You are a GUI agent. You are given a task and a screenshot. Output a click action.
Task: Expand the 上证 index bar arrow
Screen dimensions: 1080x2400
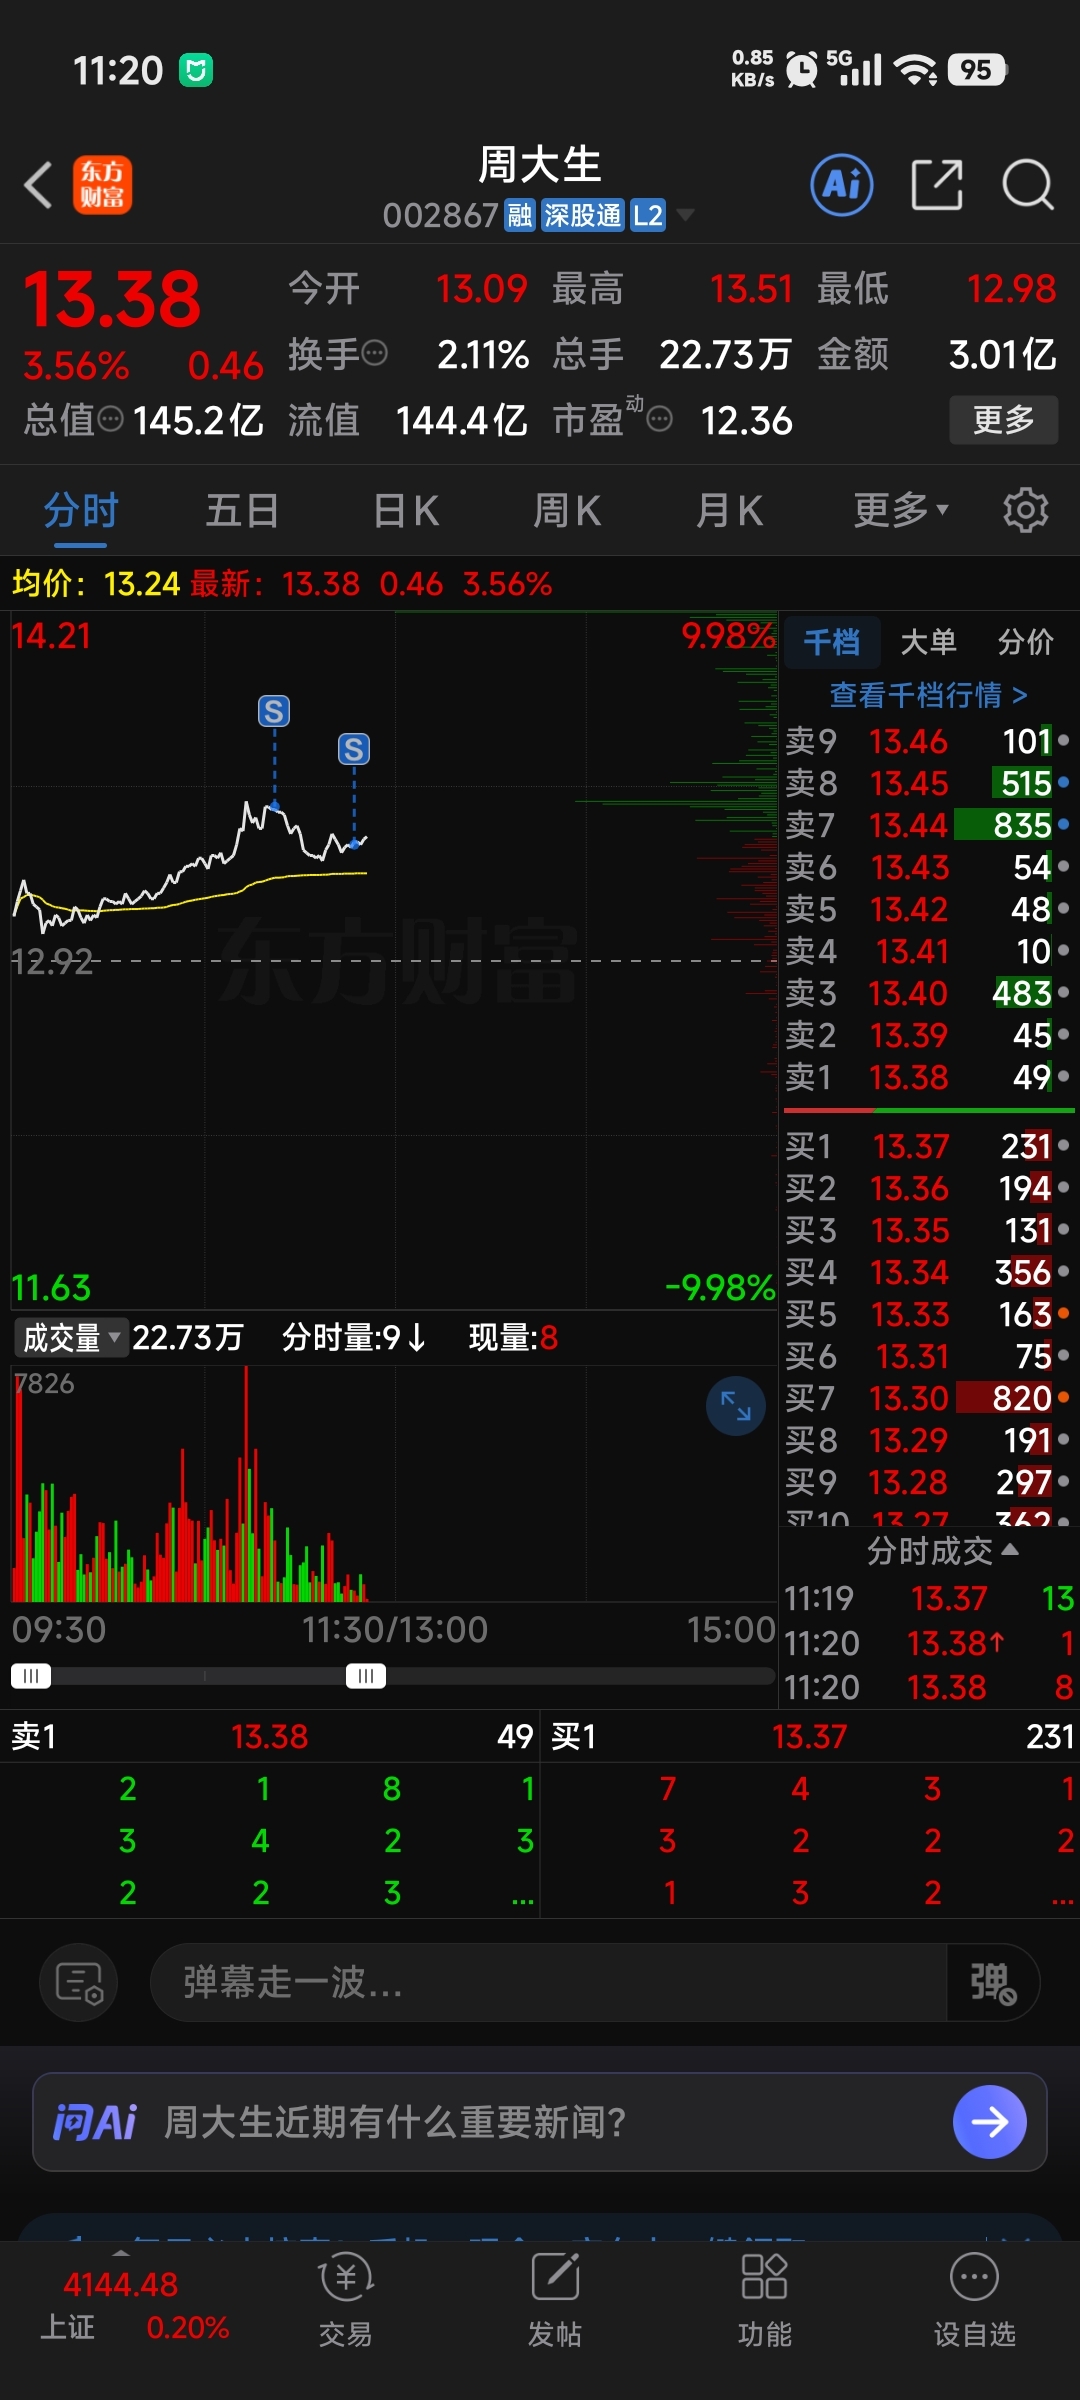click(120, 2253)
